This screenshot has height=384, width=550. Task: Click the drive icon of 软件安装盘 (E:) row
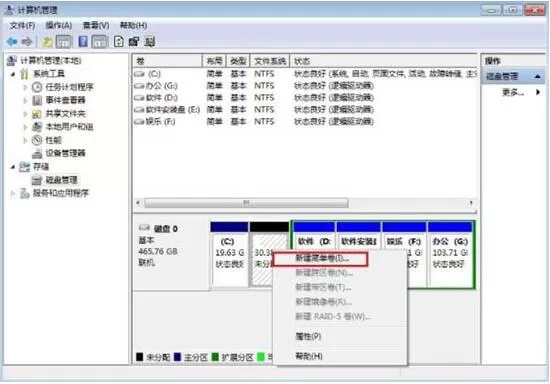click(140, 110)
